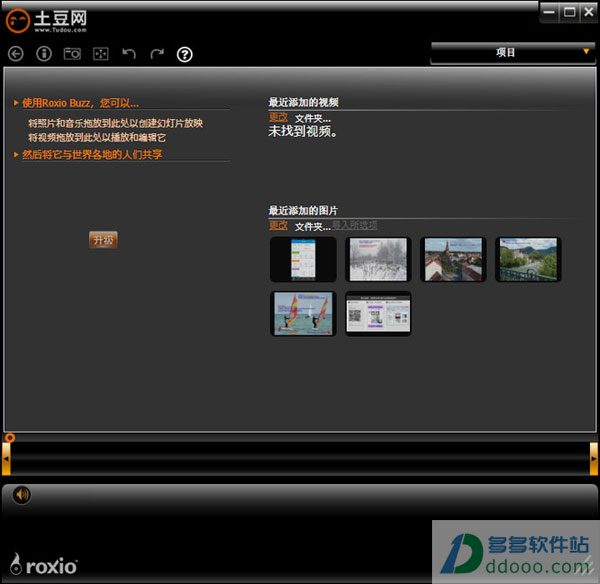This screenshot has height=584, width=600.
Task: Expand the 然后将它与世界各地的人们共享 section
Action: pyautogui.click(x=88, y=154)
